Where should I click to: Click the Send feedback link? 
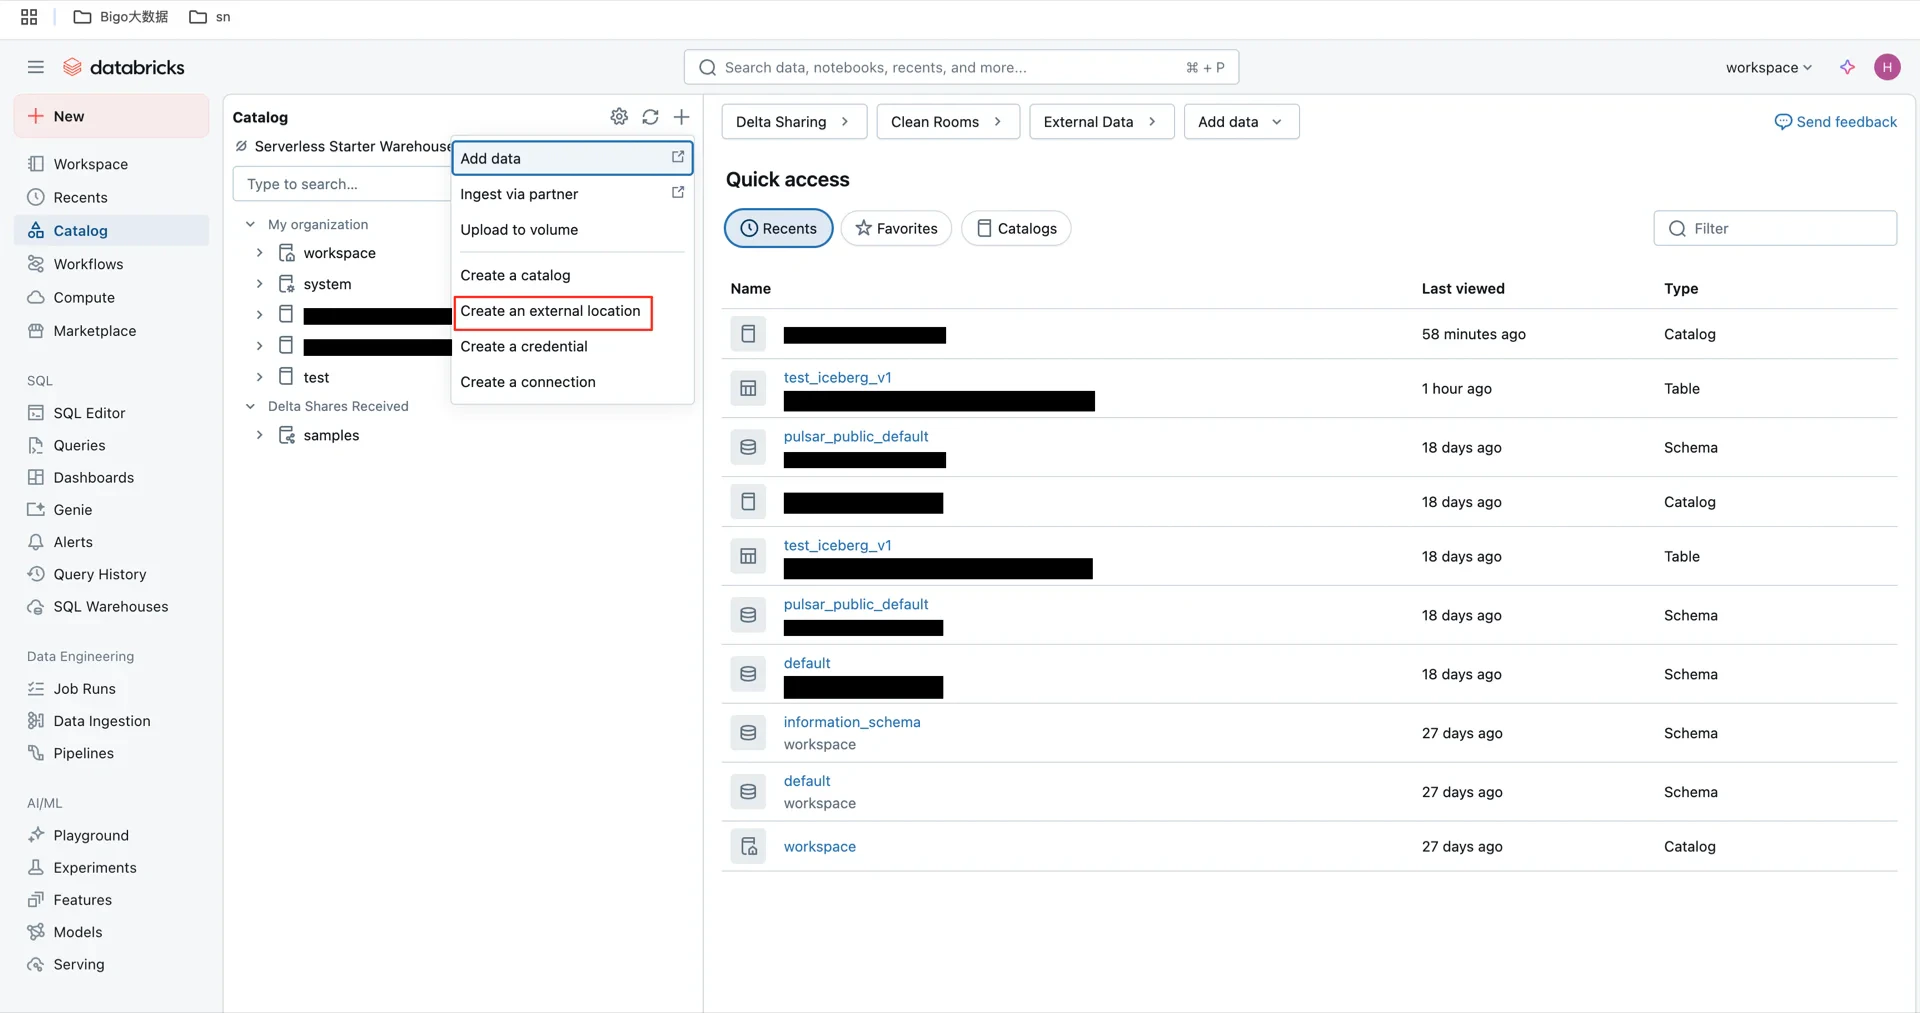pyautogui.click(x=1835, y=122)
